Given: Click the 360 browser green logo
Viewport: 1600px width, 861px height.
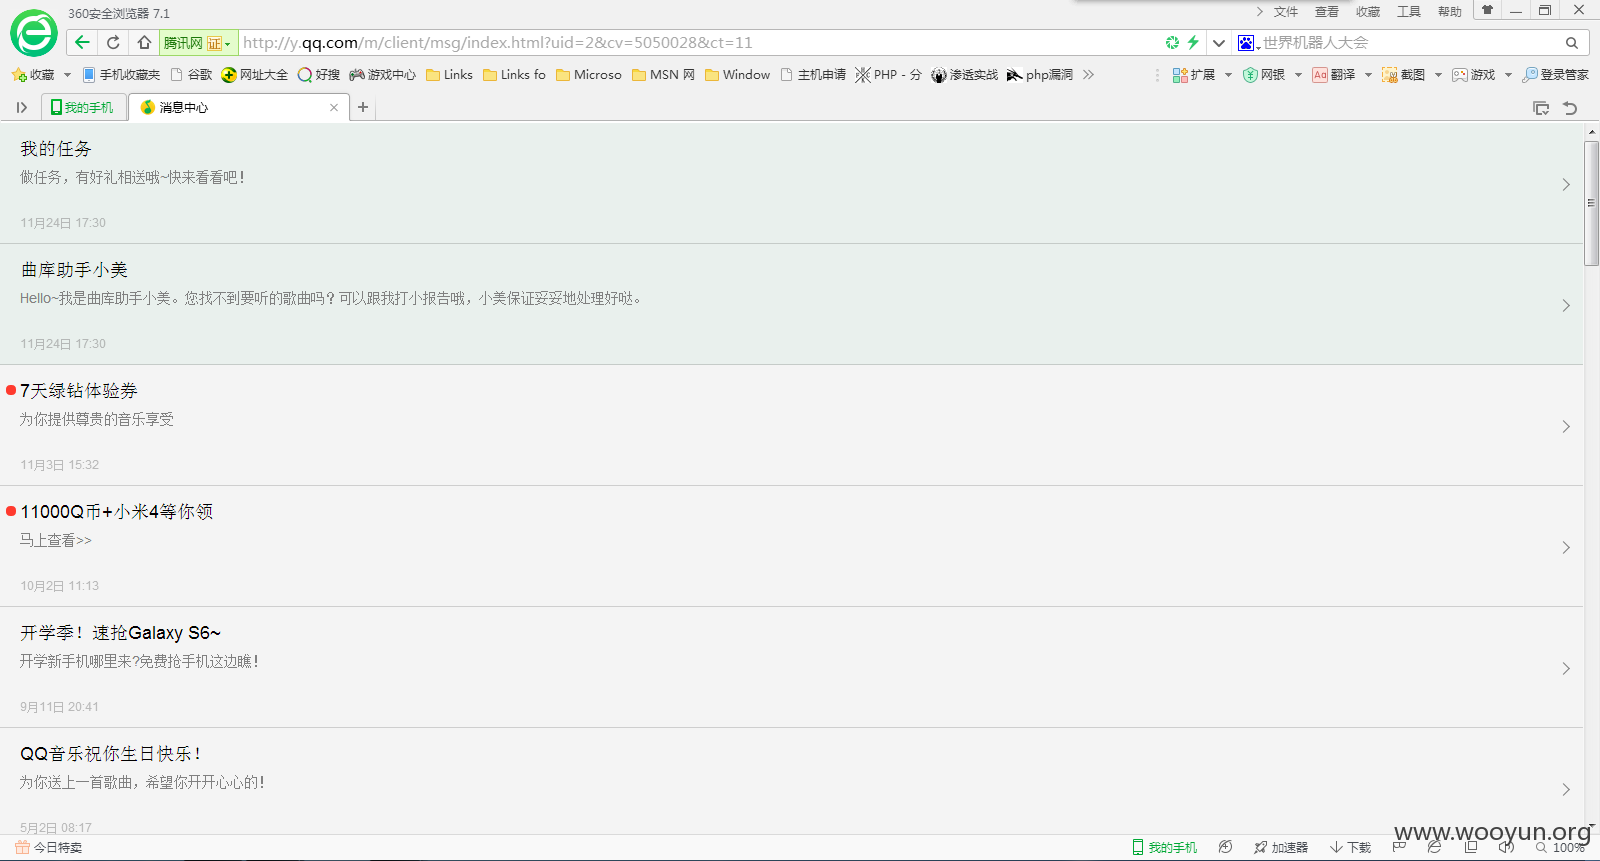Looking at the screenshot, I should [x=34, y=34].
